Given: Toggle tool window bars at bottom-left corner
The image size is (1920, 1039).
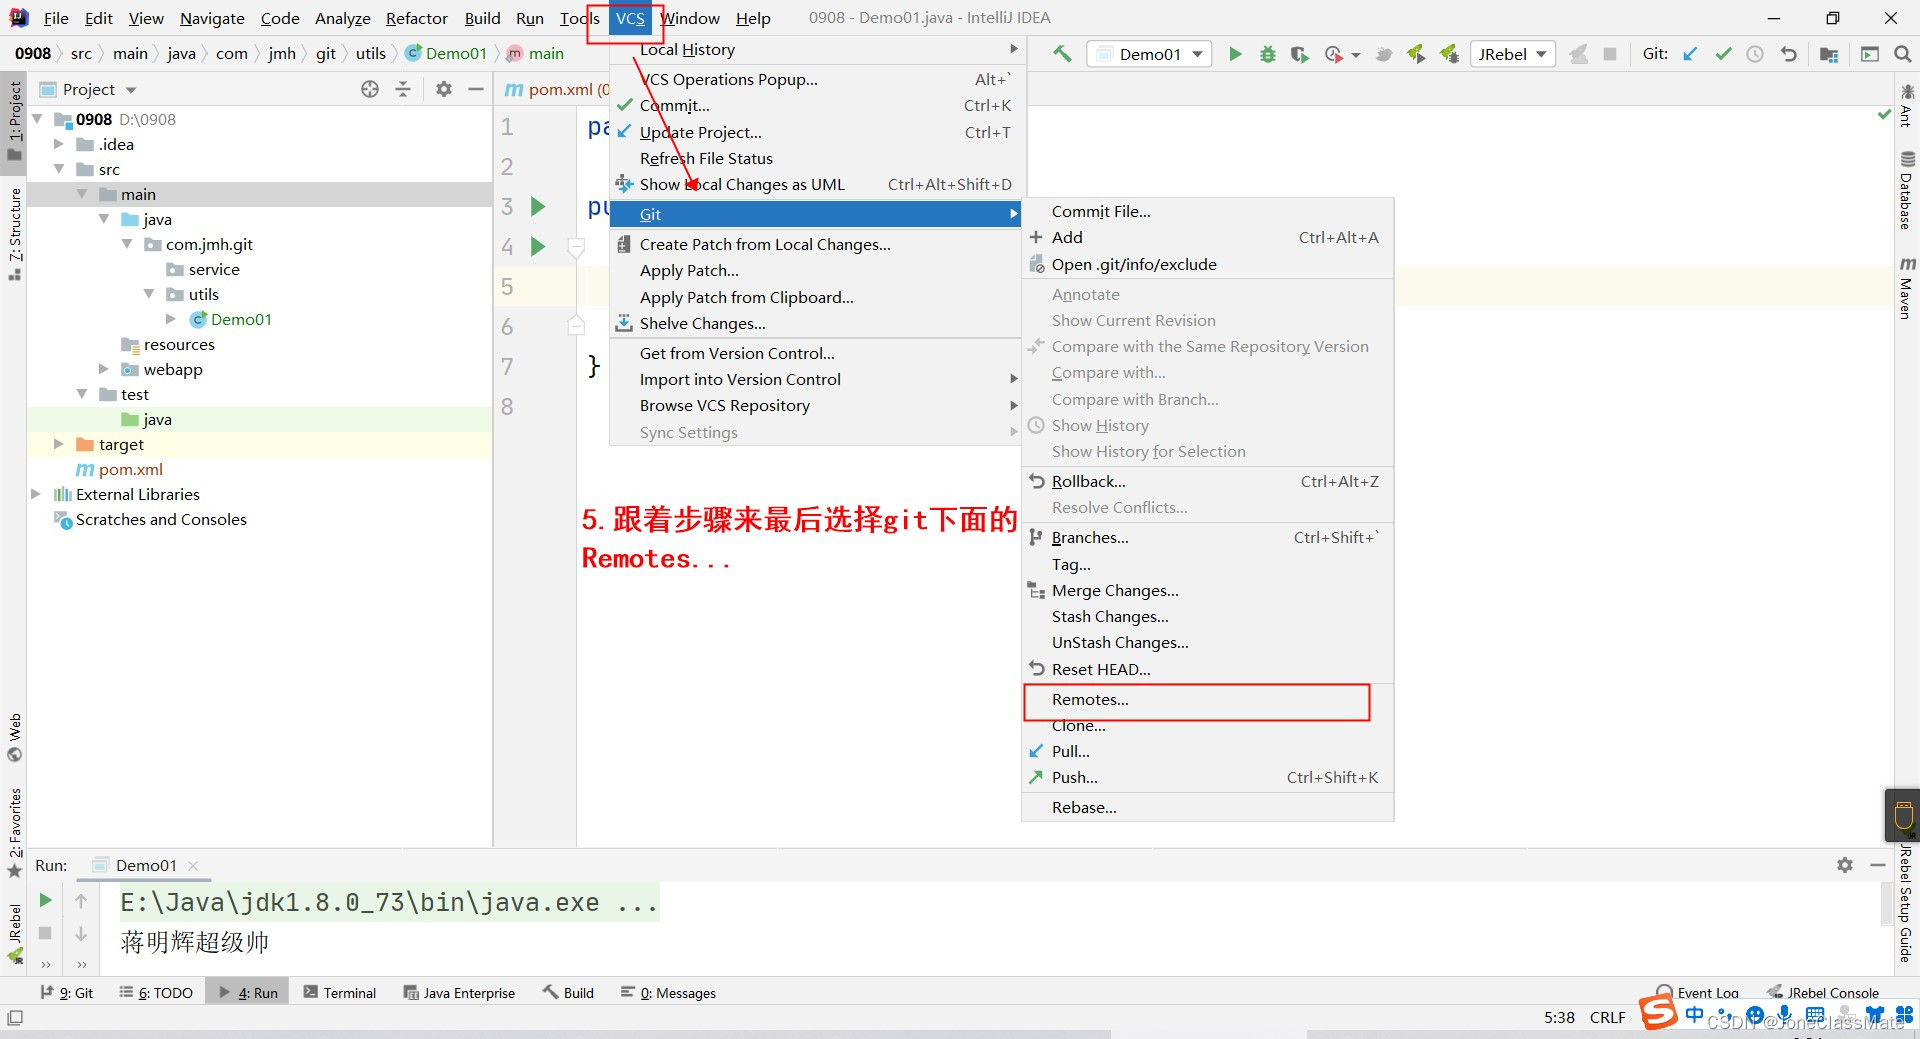Looking at the screenshot, I should 14,1018.
